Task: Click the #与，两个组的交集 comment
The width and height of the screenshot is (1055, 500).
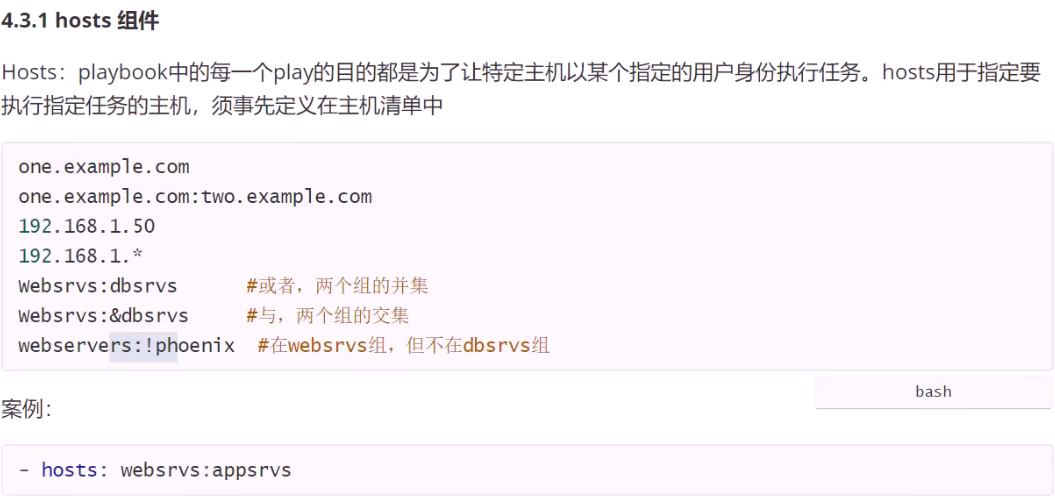Action: click(x=328, y=316)
